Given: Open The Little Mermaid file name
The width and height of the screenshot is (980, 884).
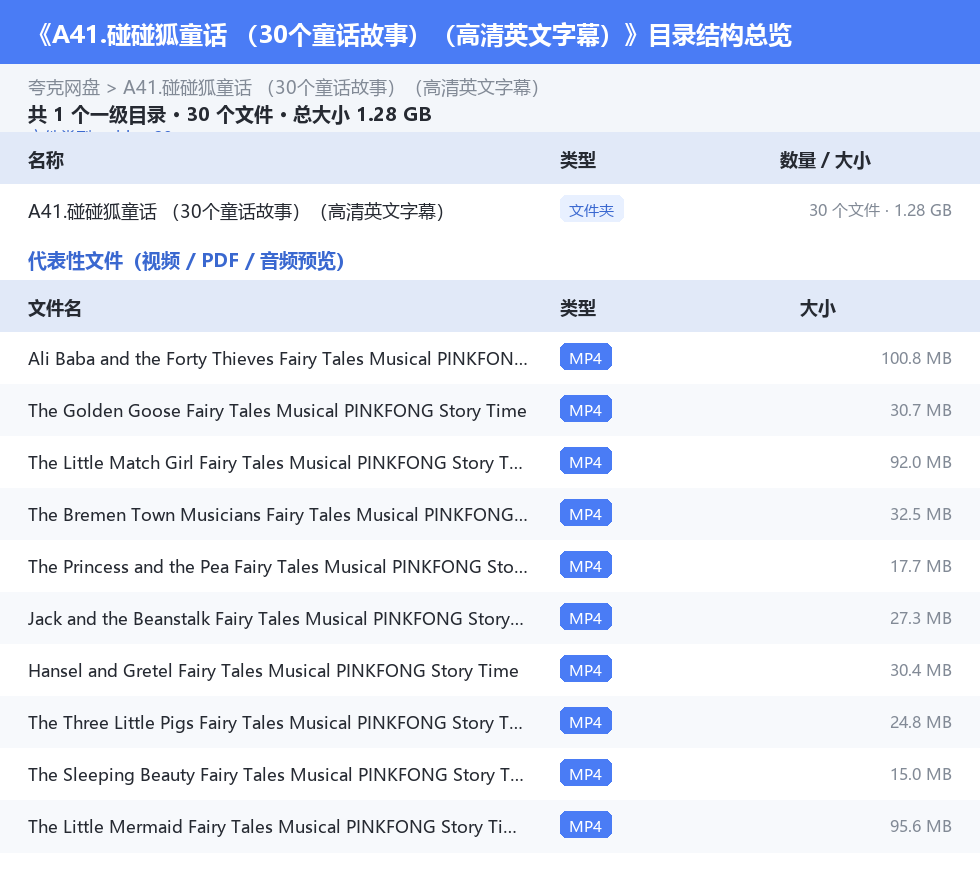Looking at the screenshot, I should pyautogui.click(x=272, y=826).
